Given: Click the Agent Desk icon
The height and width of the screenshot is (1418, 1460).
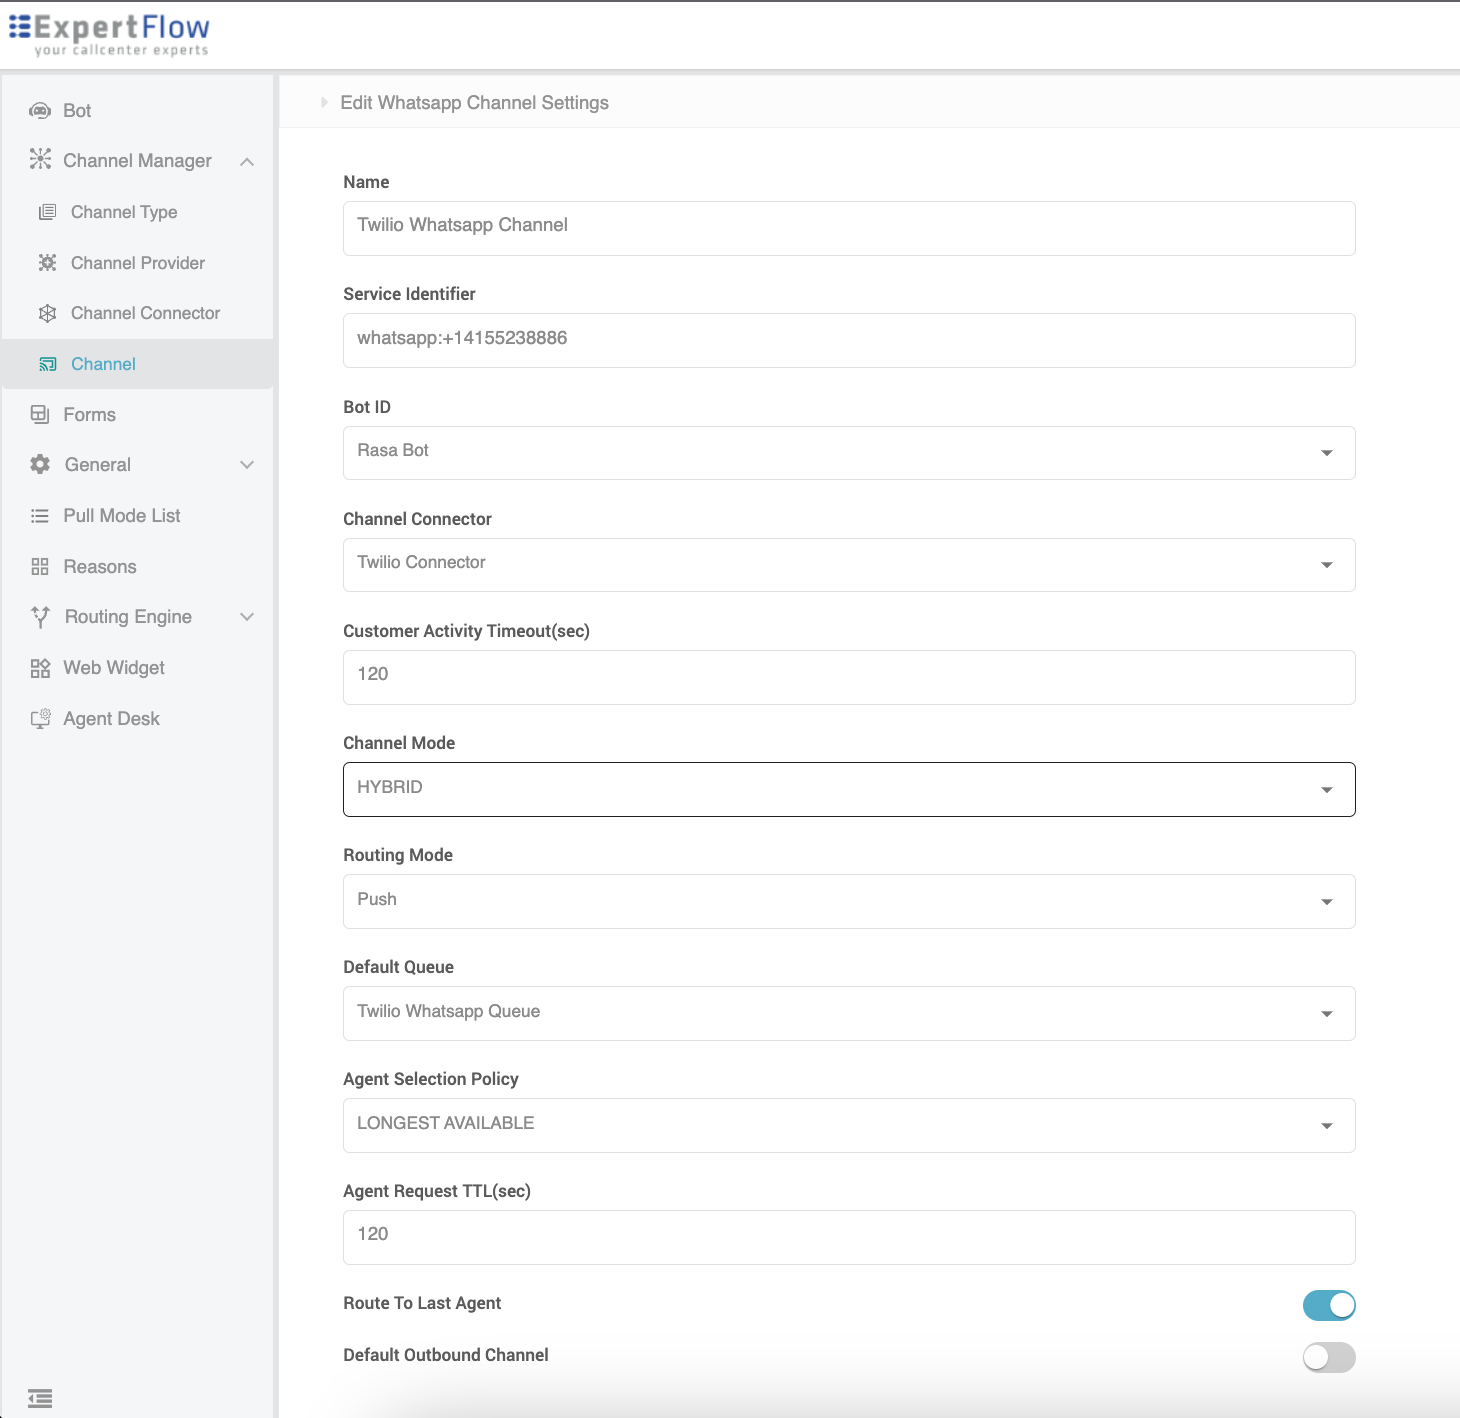Looking at the screenshot, I should coord(40,719).
